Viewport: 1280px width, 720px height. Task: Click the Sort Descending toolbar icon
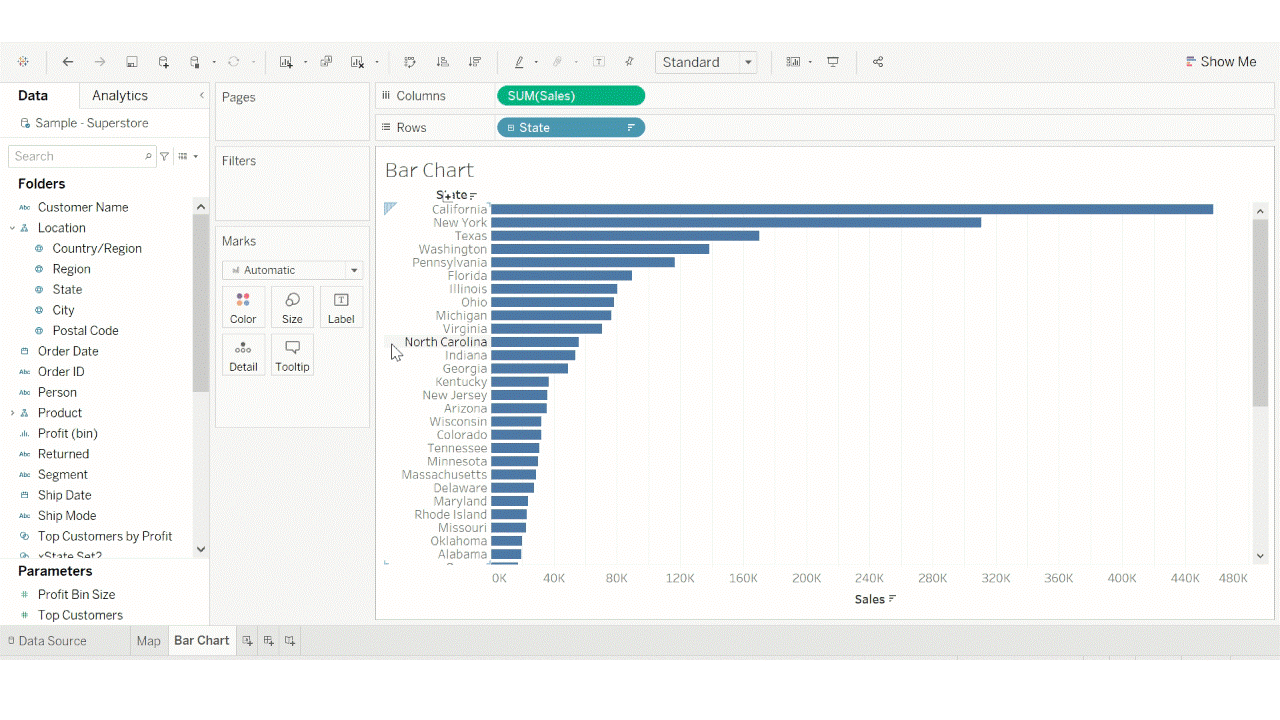475,62
